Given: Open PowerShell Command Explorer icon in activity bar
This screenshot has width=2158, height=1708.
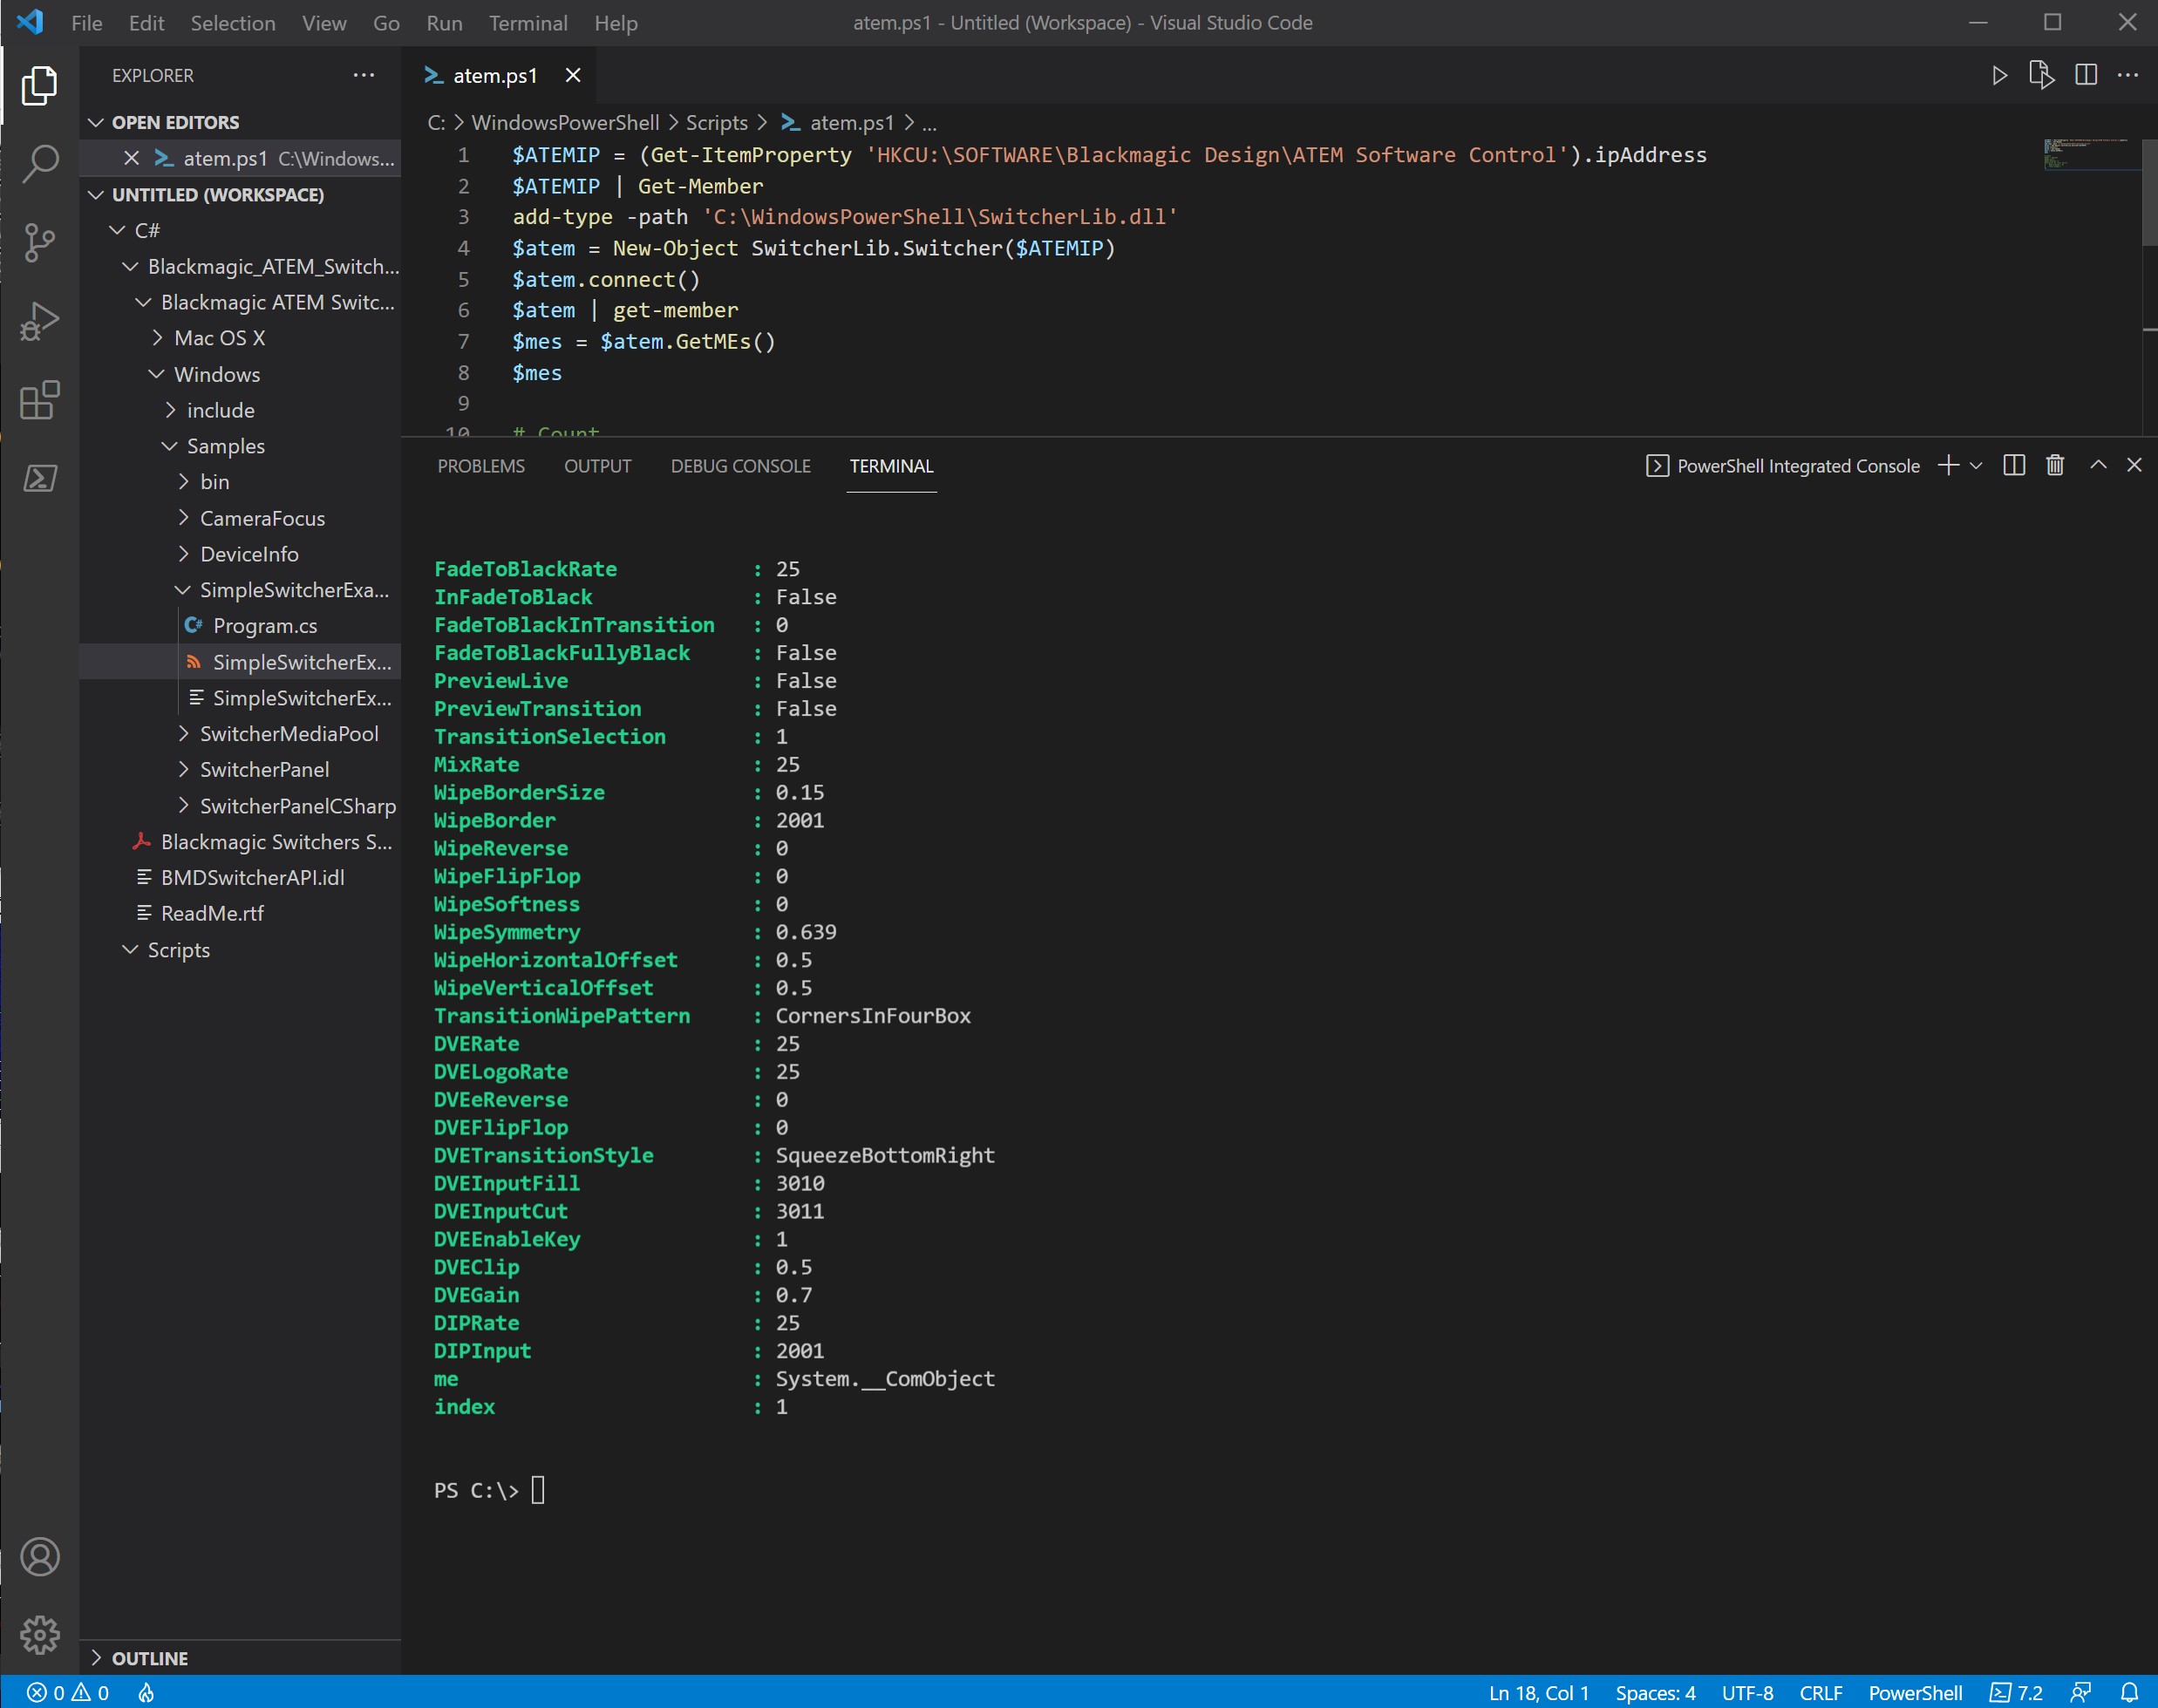Looking at the screenshot, I should 40,478.
